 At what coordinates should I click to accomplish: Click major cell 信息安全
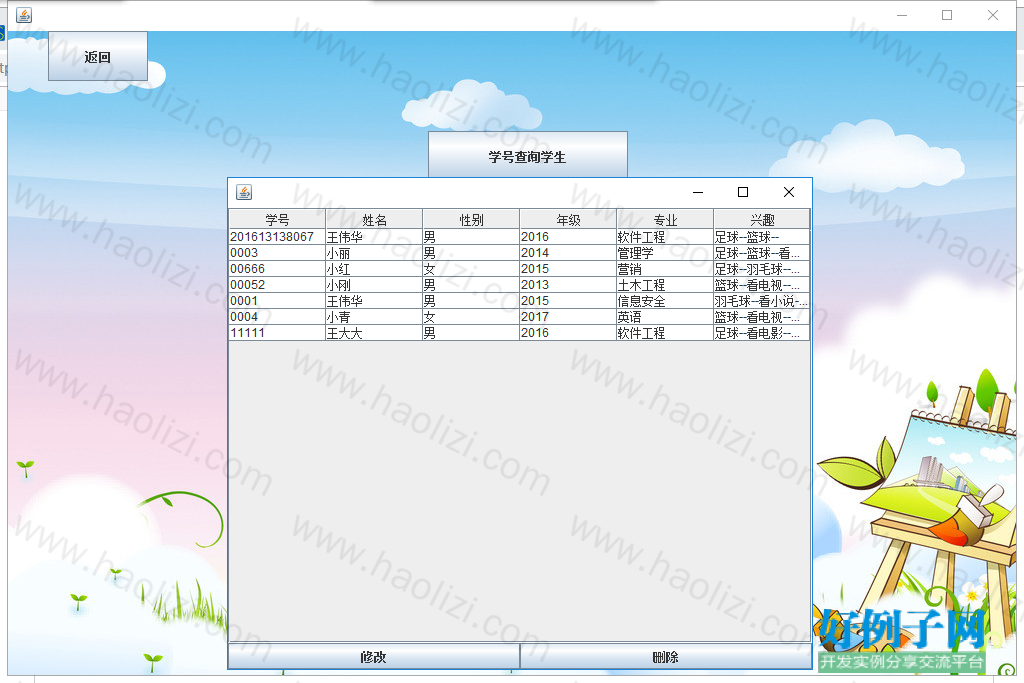coord(665,300)
